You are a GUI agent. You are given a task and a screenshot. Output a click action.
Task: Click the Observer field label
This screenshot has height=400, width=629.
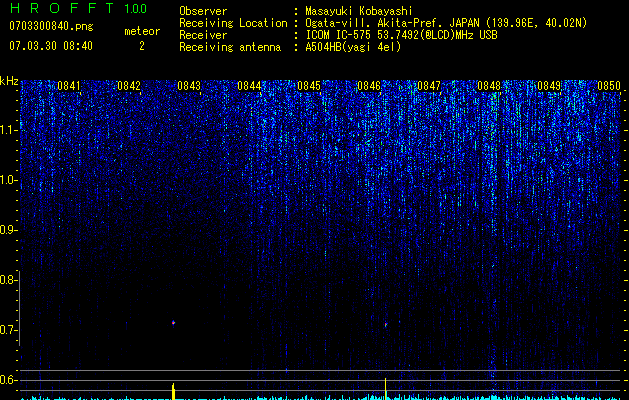203,11
